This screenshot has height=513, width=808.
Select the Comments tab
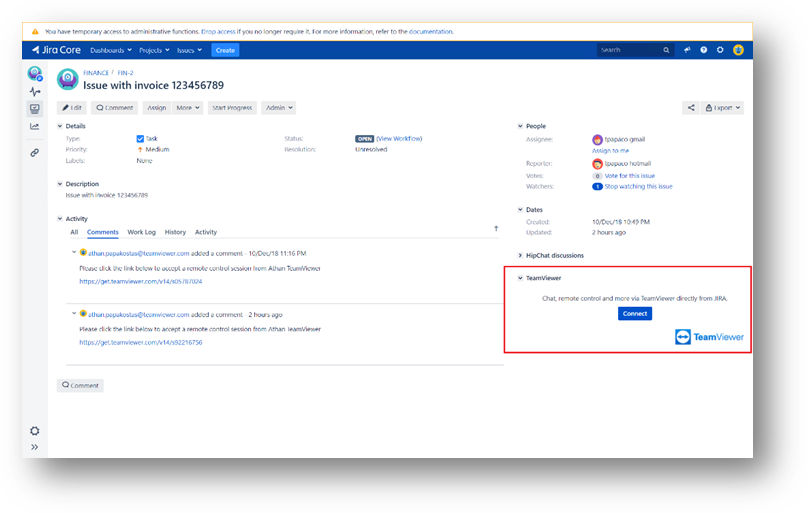coord(103,232)
